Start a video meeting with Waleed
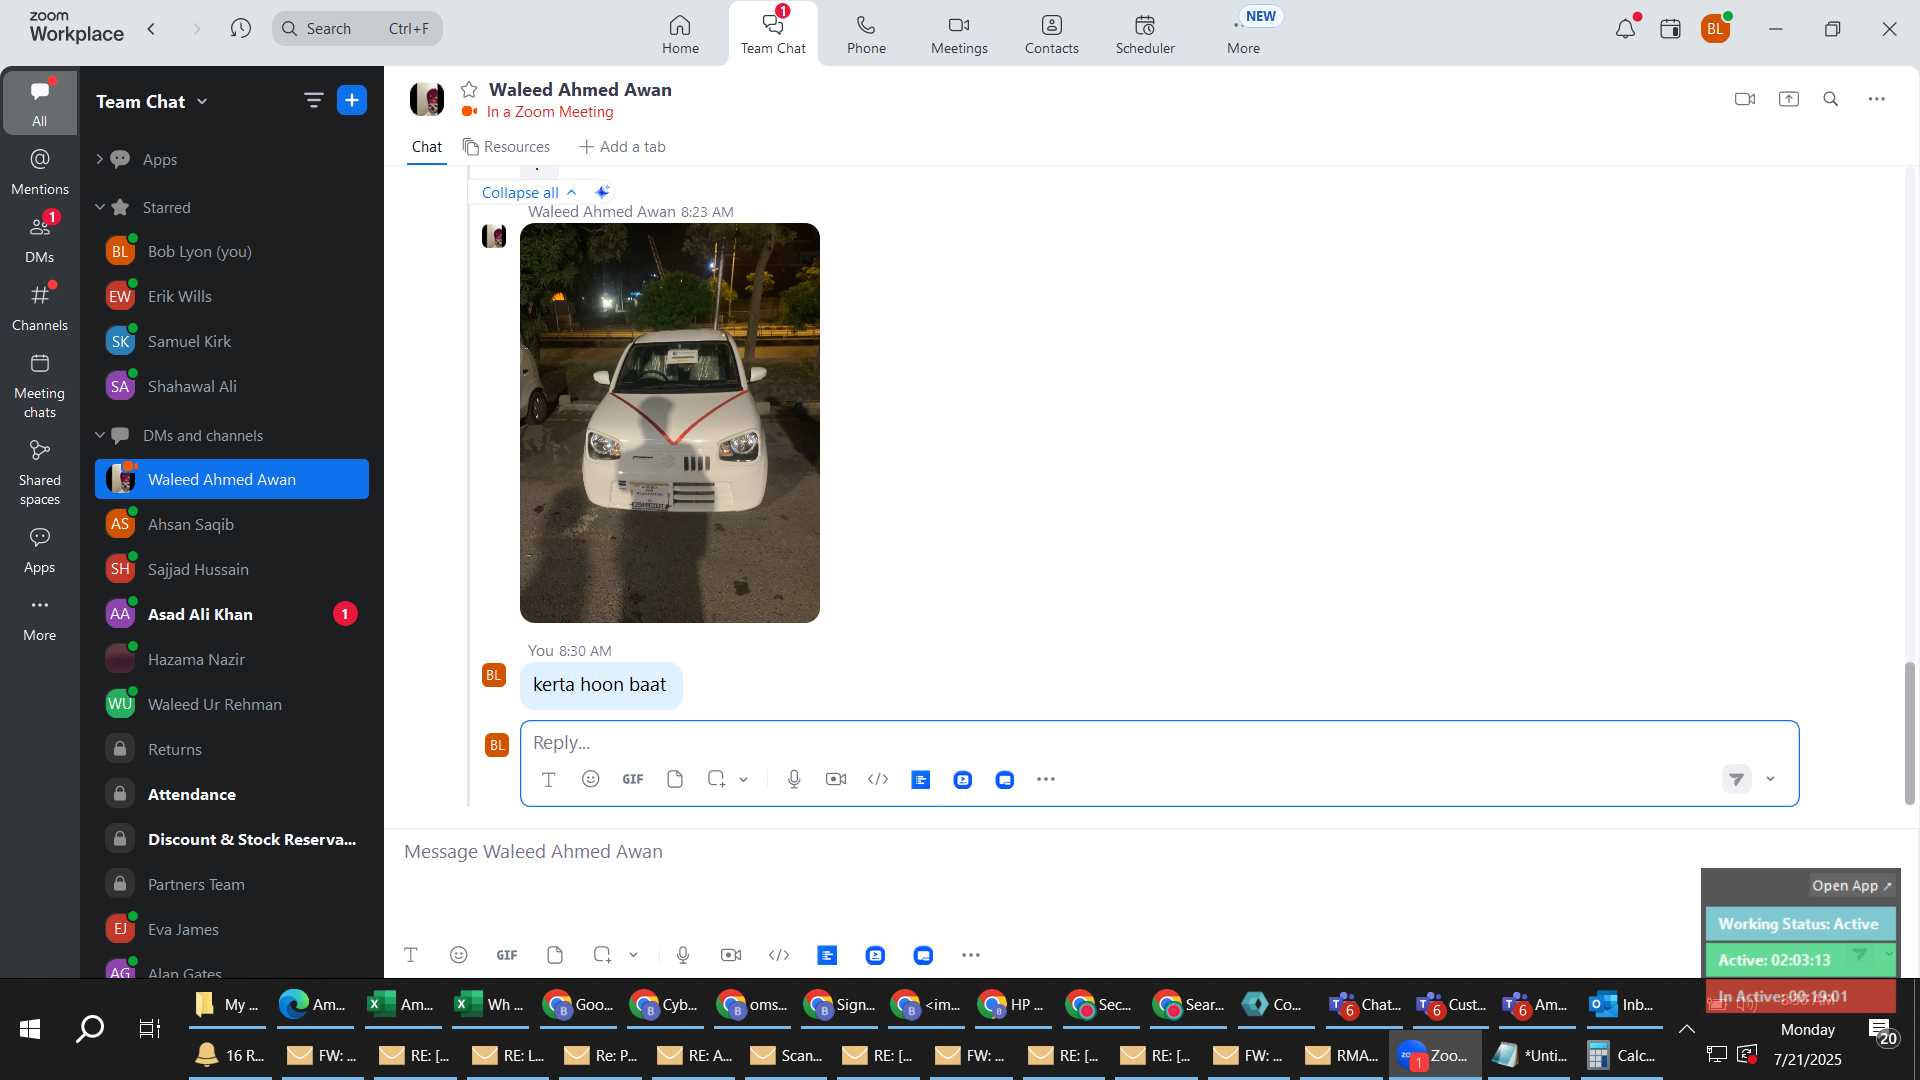 1745,99
